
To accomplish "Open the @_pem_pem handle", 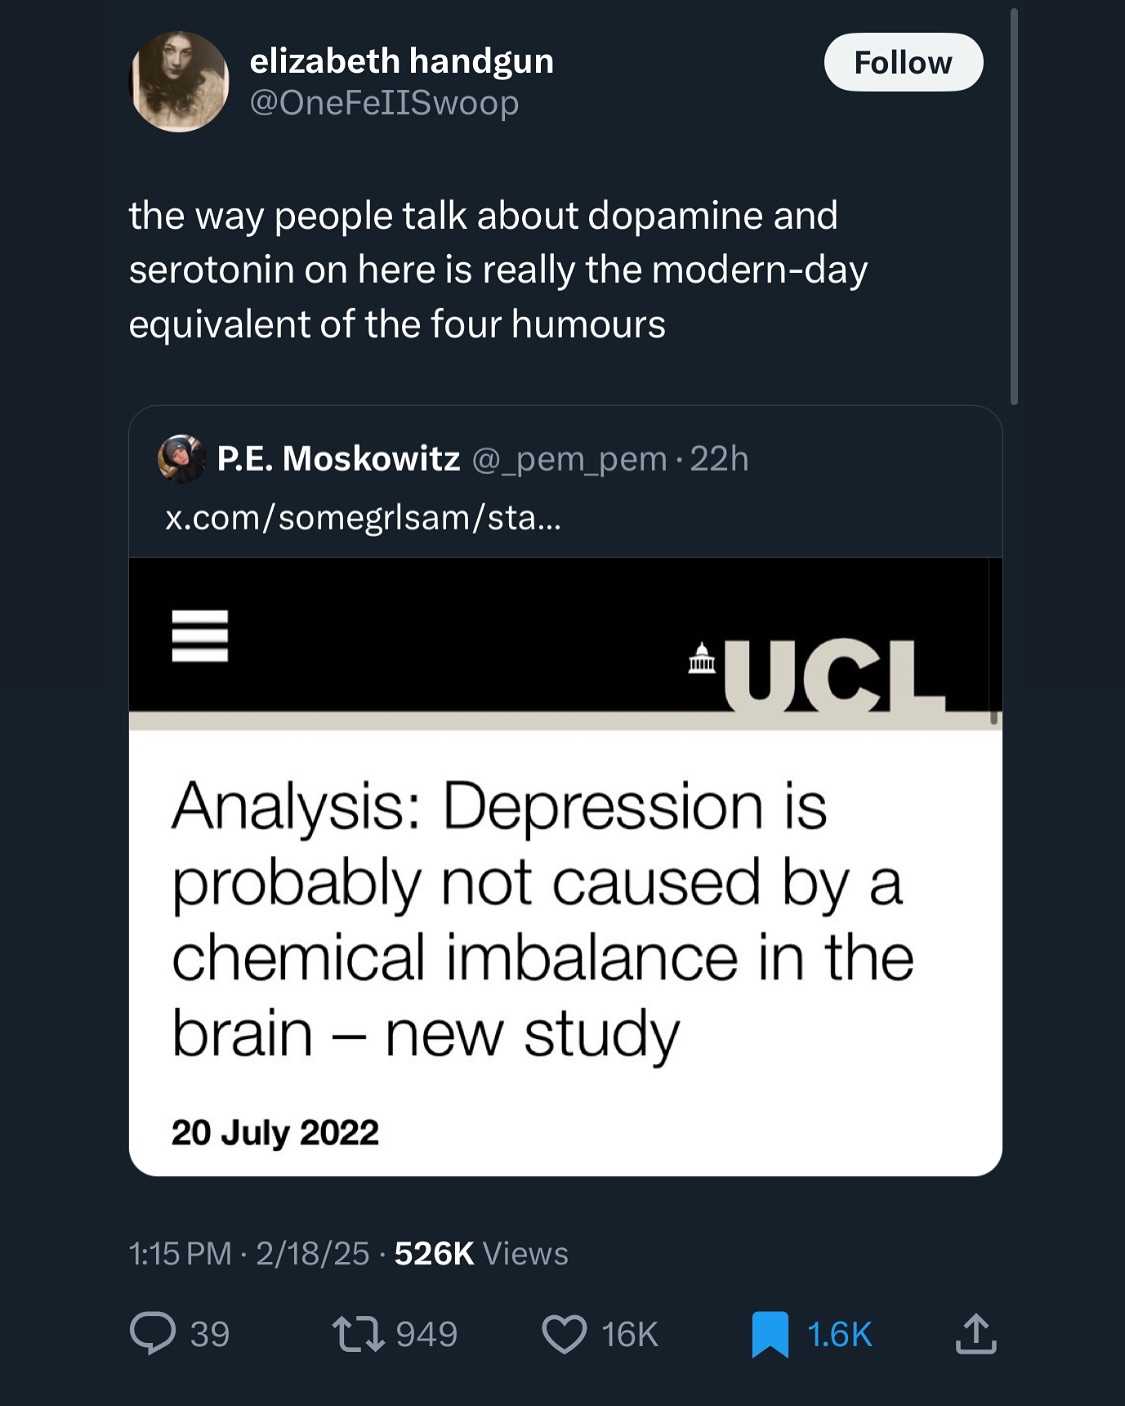I will [568, 459].
